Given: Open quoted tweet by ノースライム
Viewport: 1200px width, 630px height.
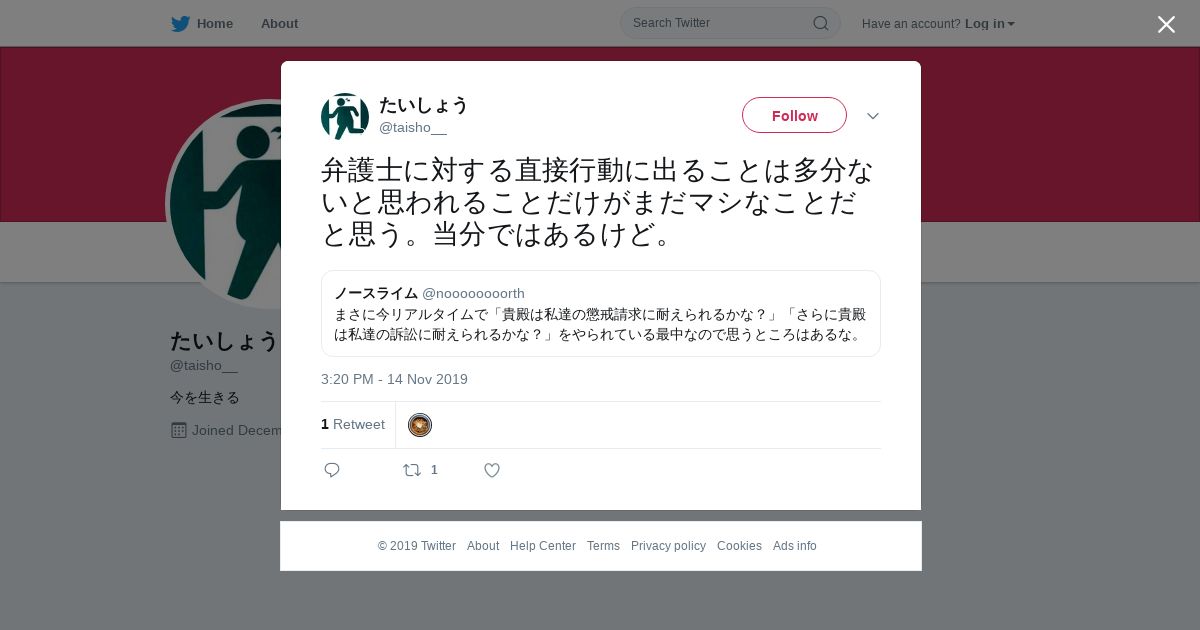Looking at the screenshot, I should tap(601, 314).
